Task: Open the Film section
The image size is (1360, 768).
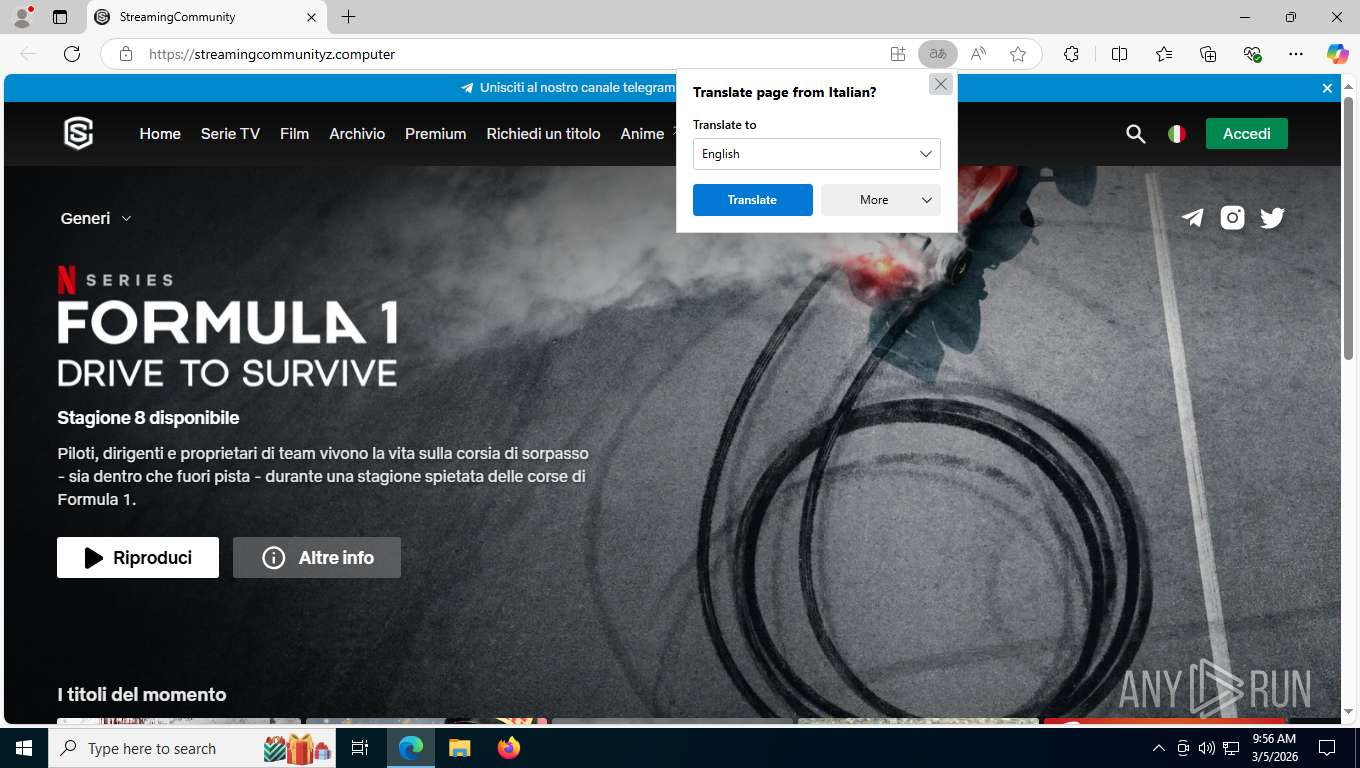Action: (294, 134)
